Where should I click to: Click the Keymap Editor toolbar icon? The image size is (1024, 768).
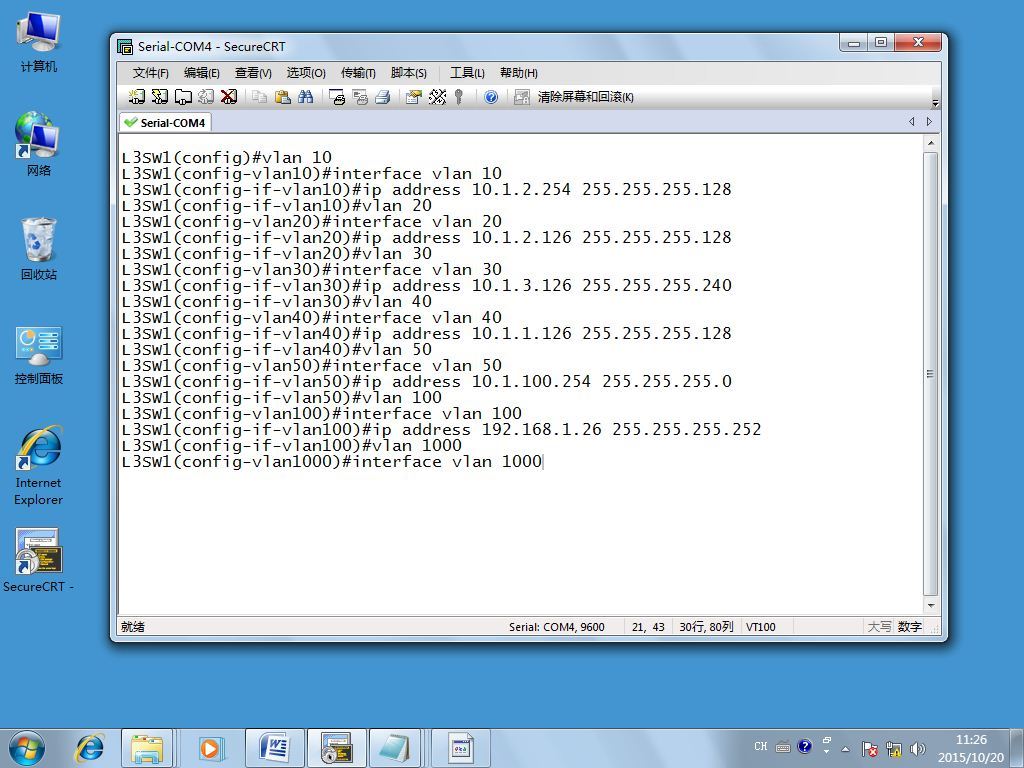click(437, 97)
